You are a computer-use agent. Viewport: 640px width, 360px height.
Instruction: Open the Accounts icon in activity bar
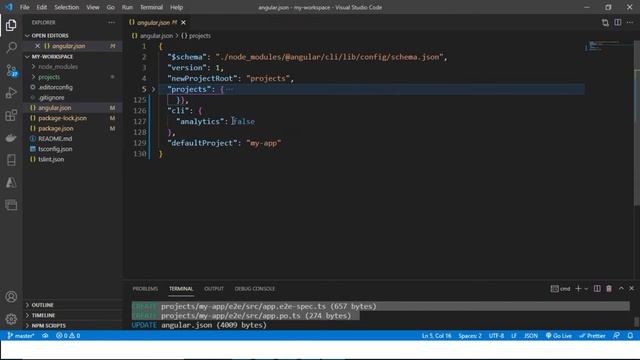11,297
